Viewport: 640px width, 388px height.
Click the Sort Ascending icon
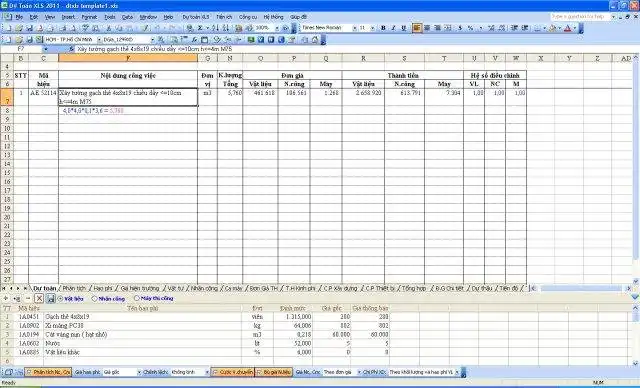216,28
